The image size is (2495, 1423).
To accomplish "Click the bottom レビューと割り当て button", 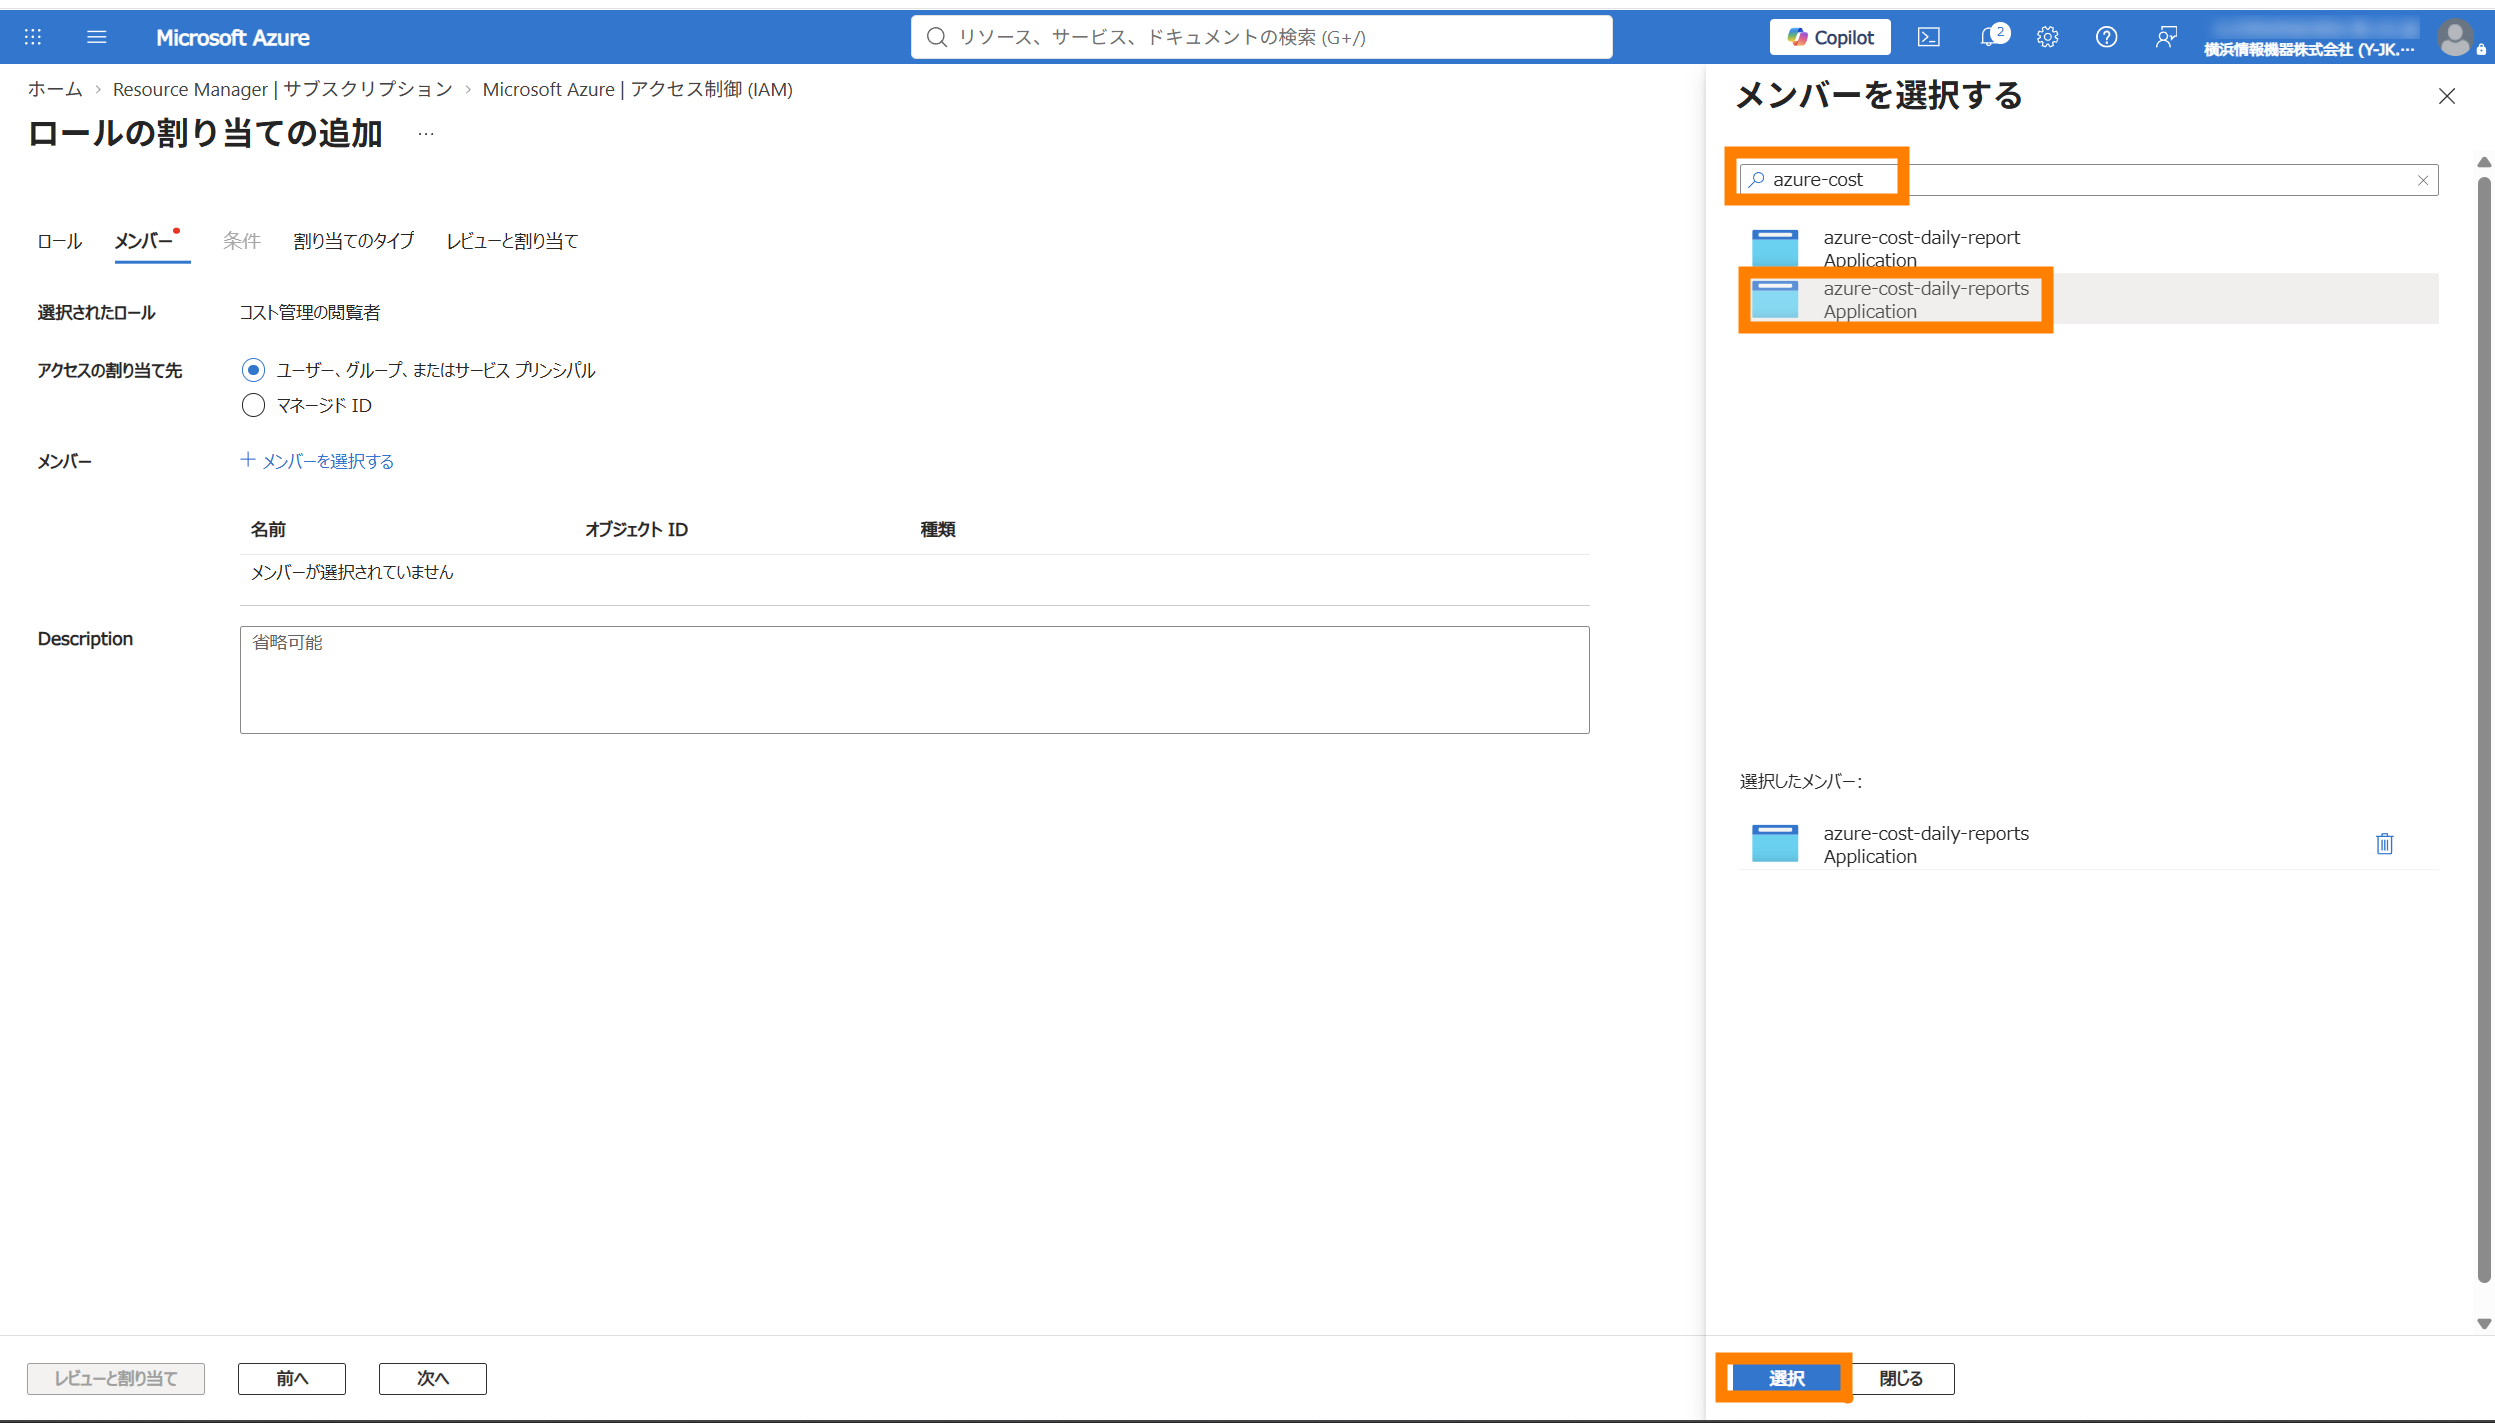I will point(116,1378).
